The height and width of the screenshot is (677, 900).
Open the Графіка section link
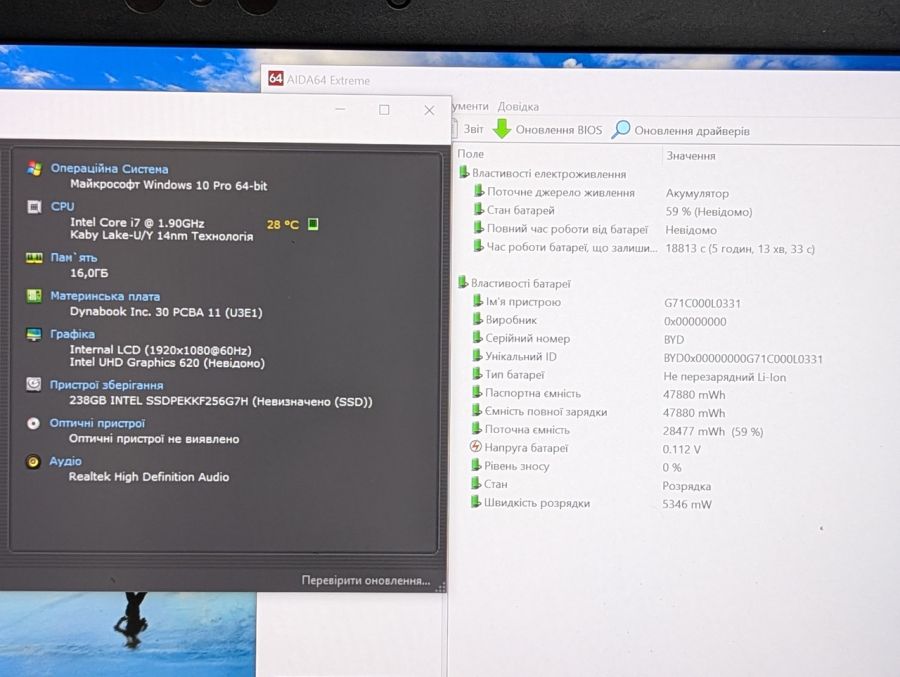point(72,334)
